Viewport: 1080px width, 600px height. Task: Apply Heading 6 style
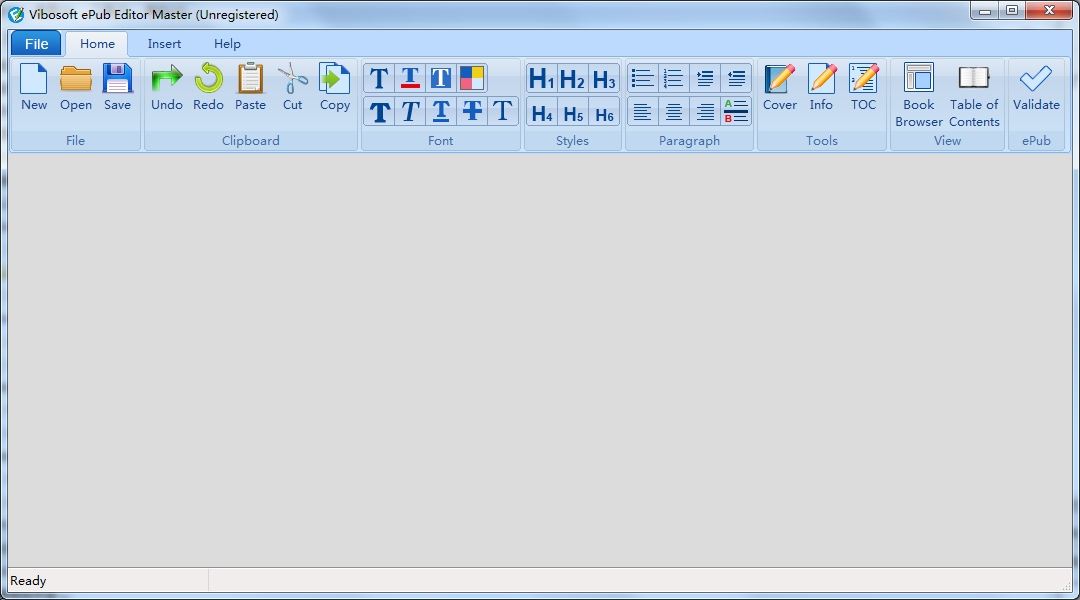coord(603,112)
